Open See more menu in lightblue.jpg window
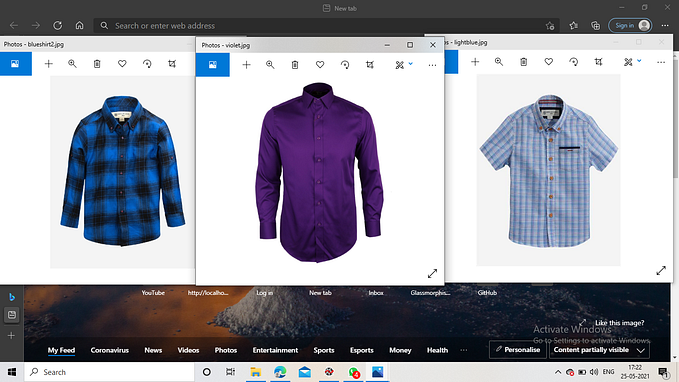Screen dimensions: 679x382 tap(661, 62)
